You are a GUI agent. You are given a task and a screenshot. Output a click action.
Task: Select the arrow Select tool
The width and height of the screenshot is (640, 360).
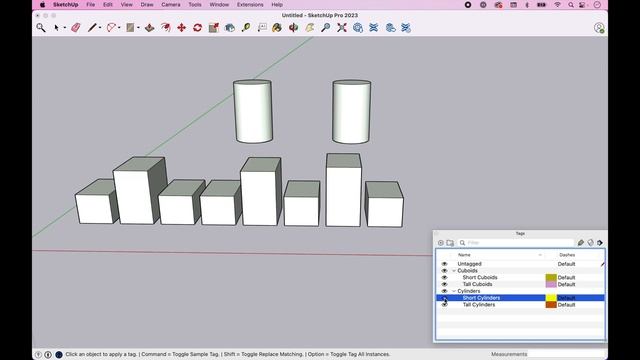(x=56, y=27)
